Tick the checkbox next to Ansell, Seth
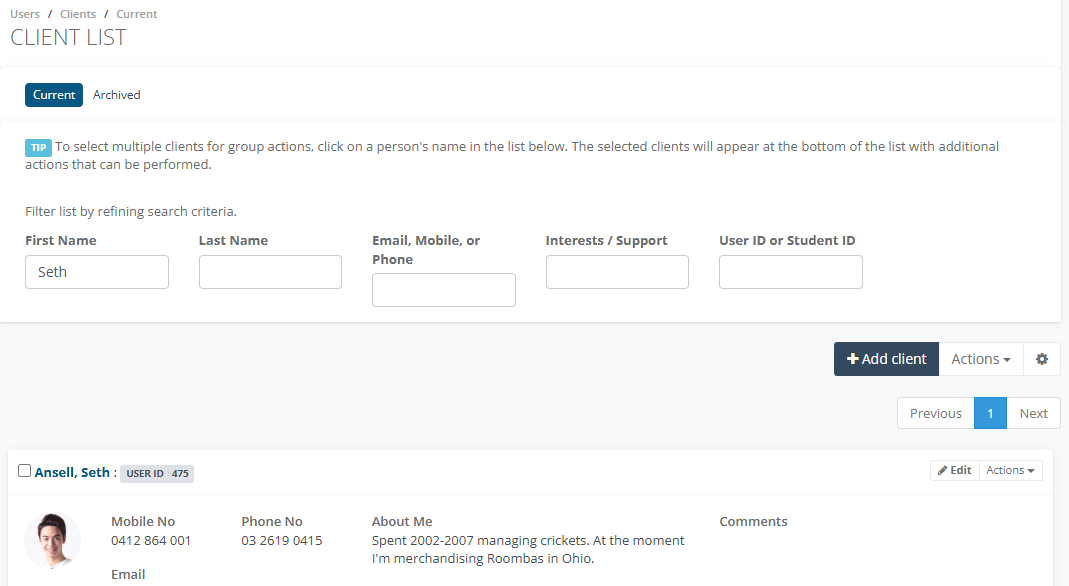Screen dimensions: 1069x586 click(25, 471)
